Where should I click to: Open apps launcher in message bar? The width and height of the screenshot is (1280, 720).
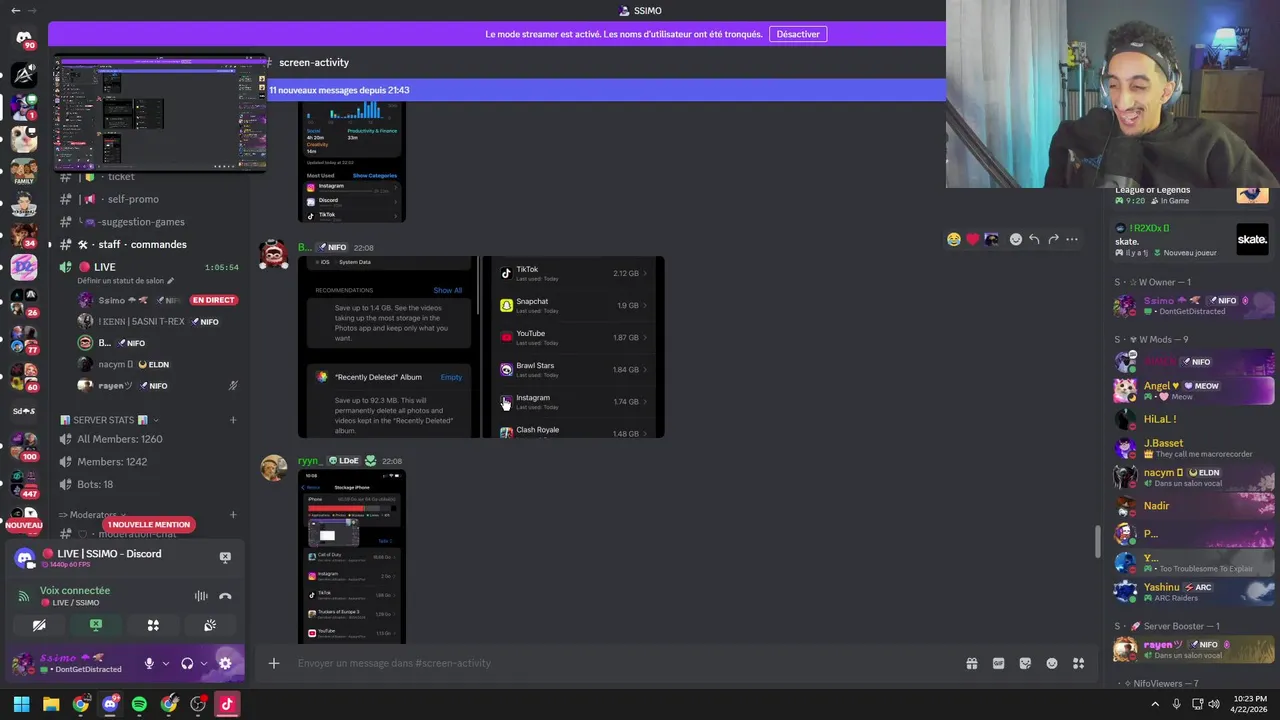pos(1079,663)
